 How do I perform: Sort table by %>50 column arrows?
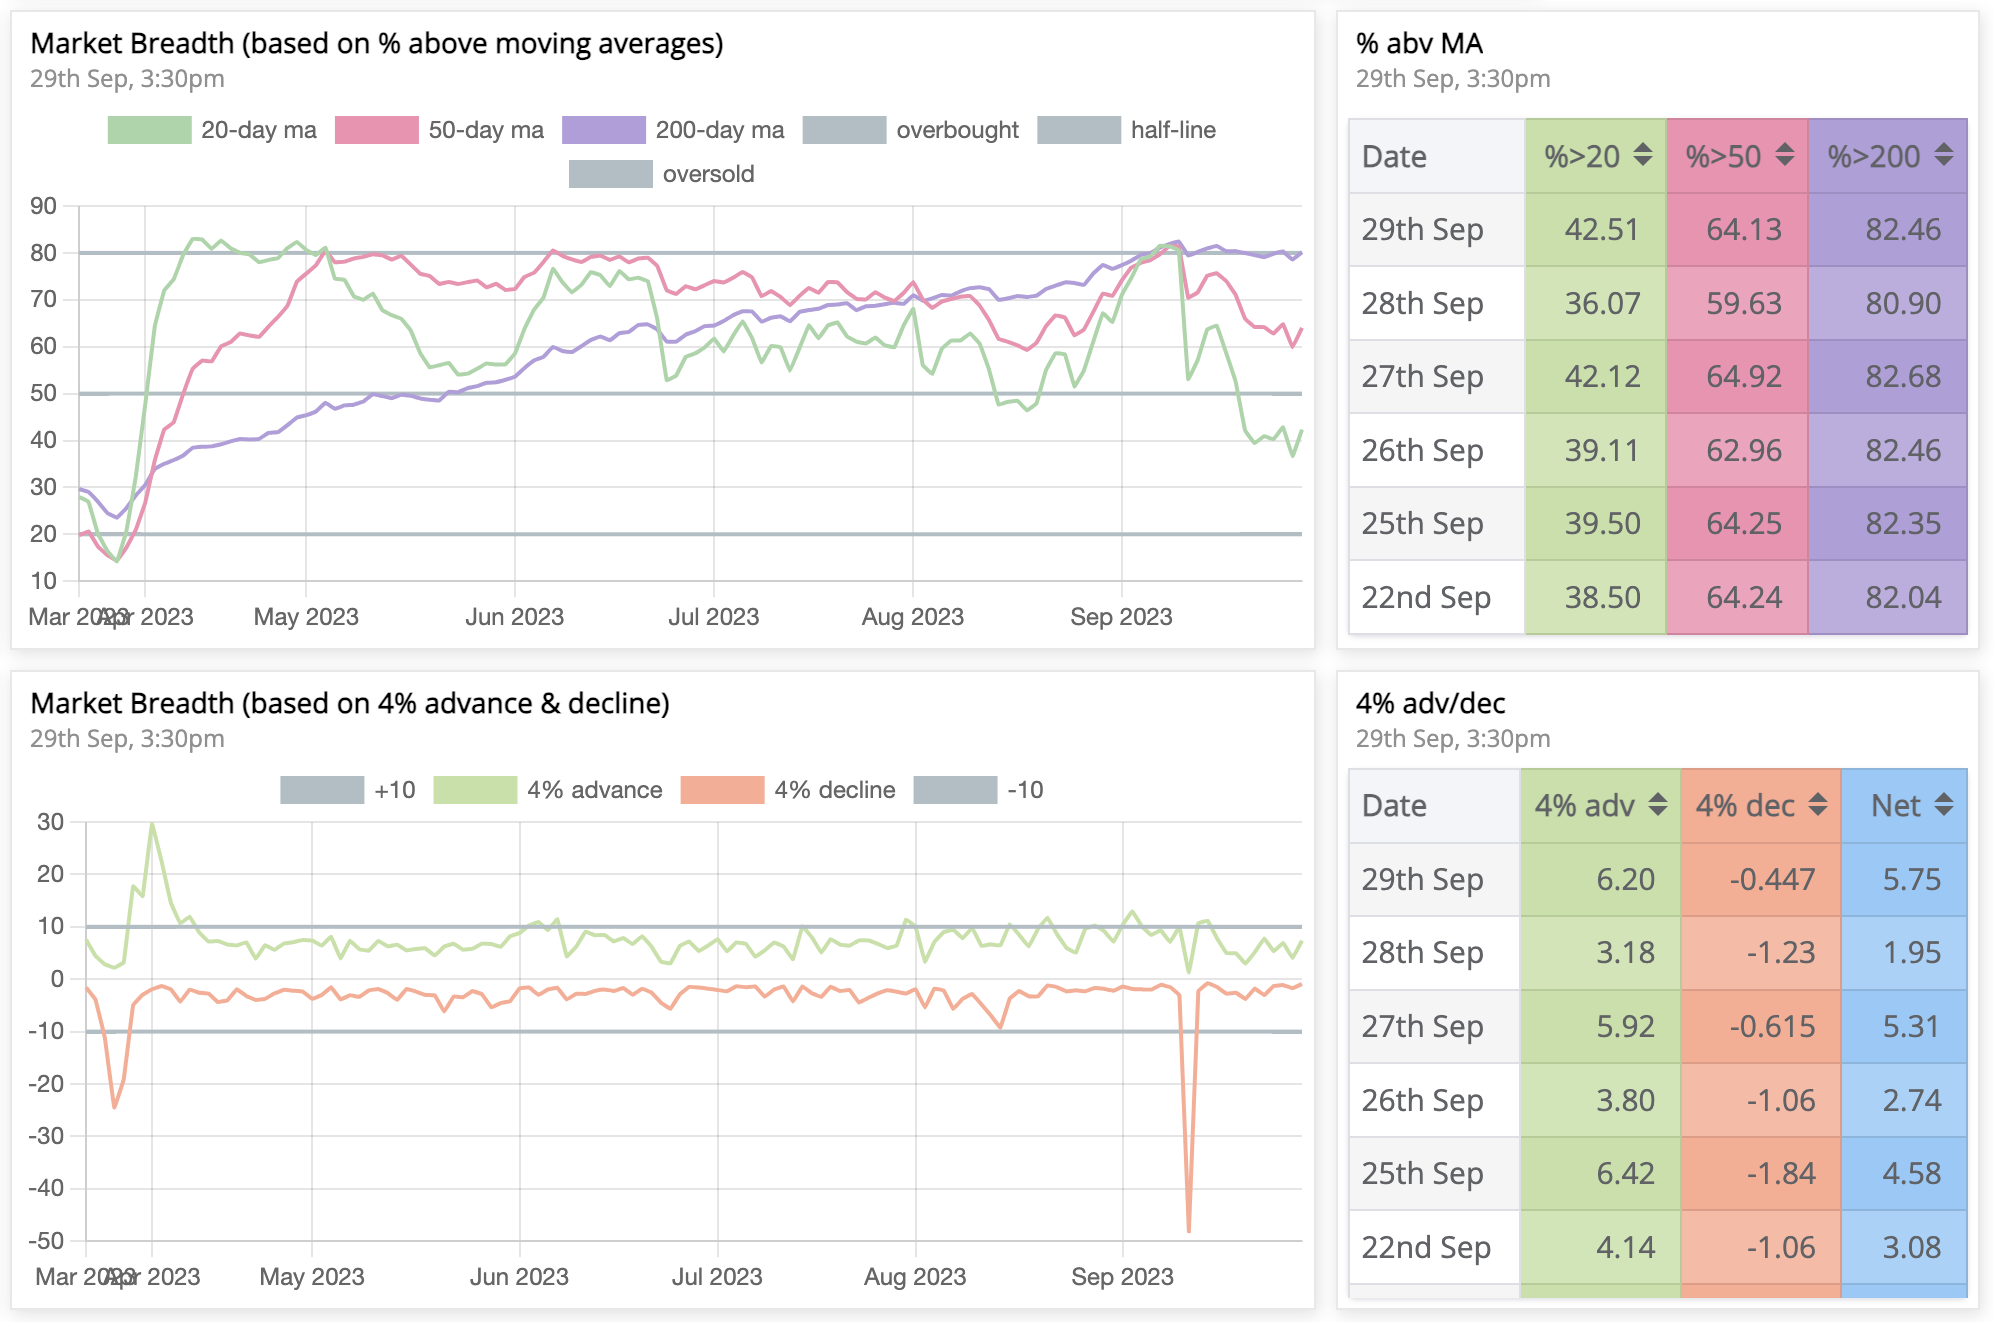point(1784,155)
